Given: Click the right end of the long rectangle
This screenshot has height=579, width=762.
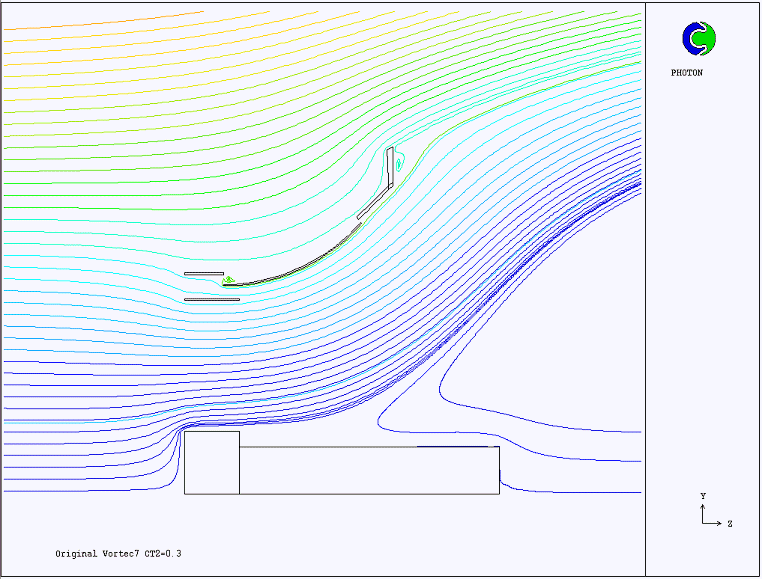Looking at the screenshot, I should (498, 470).
